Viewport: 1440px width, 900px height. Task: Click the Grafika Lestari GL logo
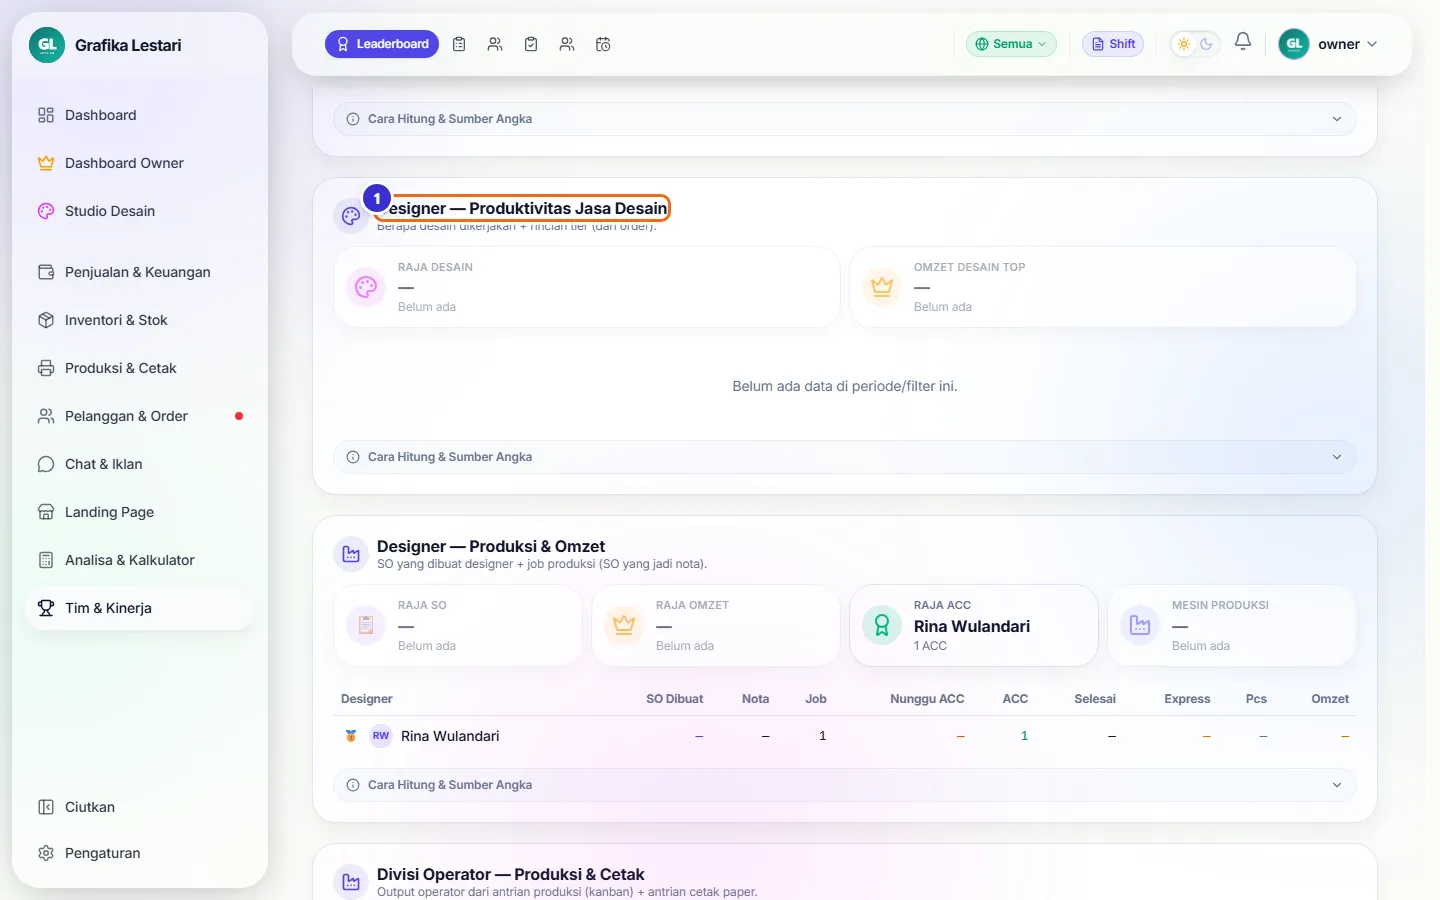coord(47,45)
